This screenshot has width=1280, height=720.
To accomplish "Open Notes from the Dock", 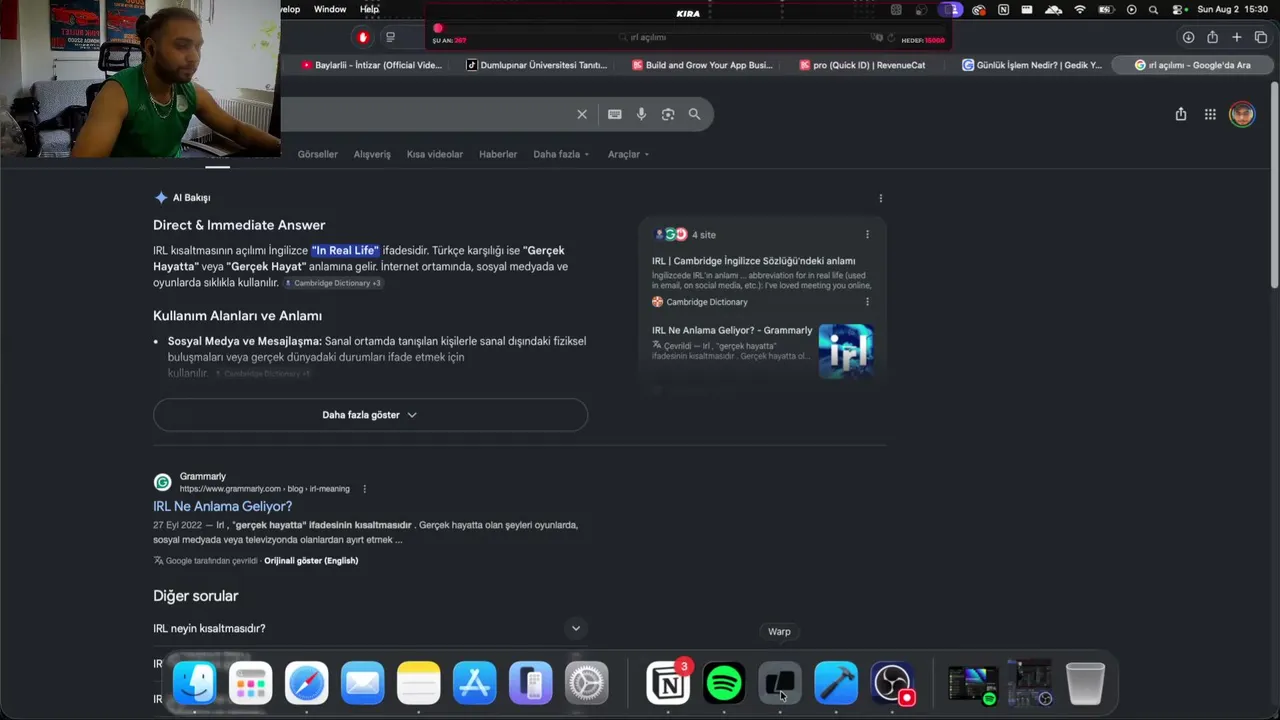I will (x=418, y=684).
